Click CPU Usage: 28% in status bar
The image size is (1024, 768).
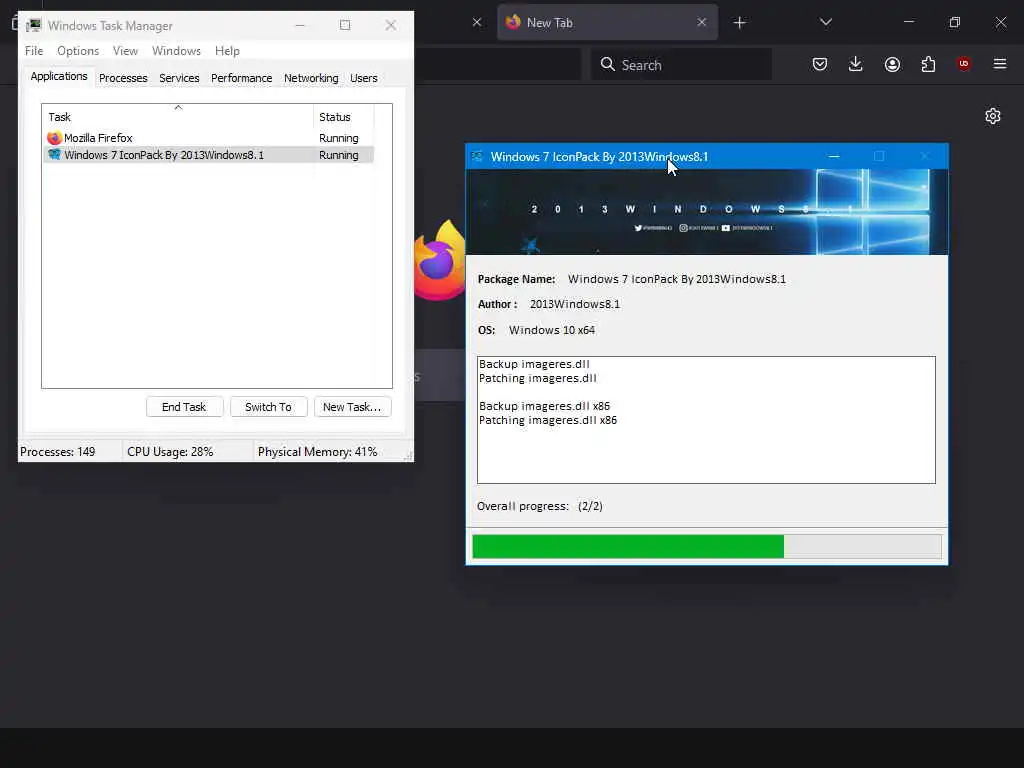point(170,452)
